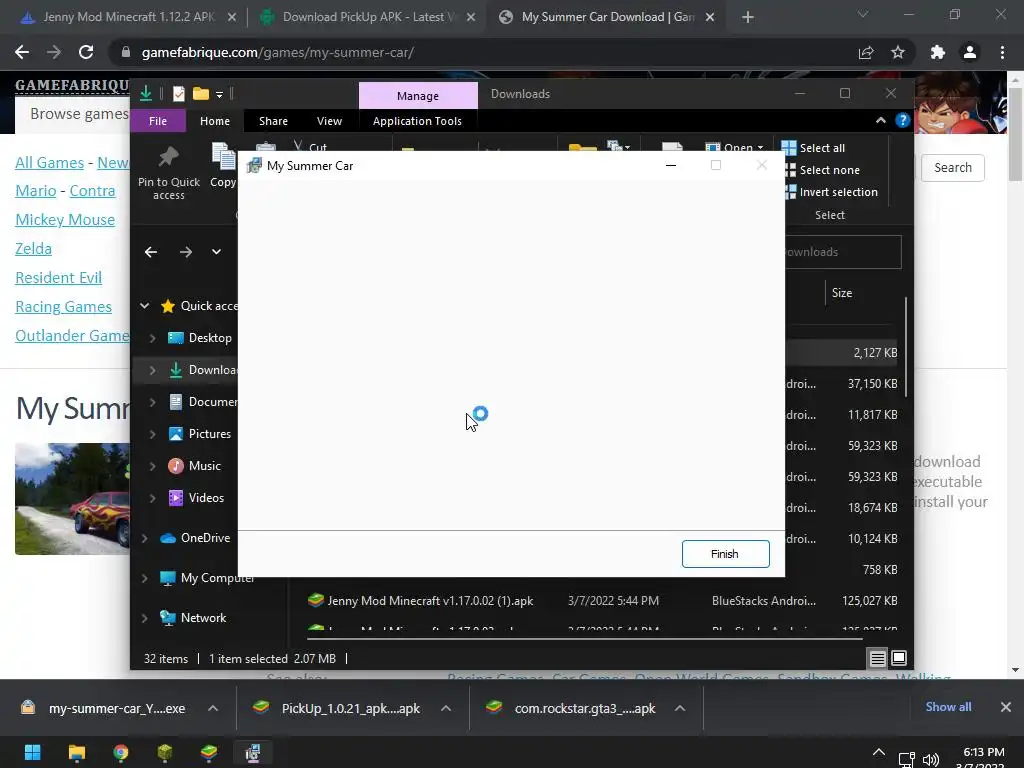
Task: Open File Explorer help icon
Action: pos(903,120)
